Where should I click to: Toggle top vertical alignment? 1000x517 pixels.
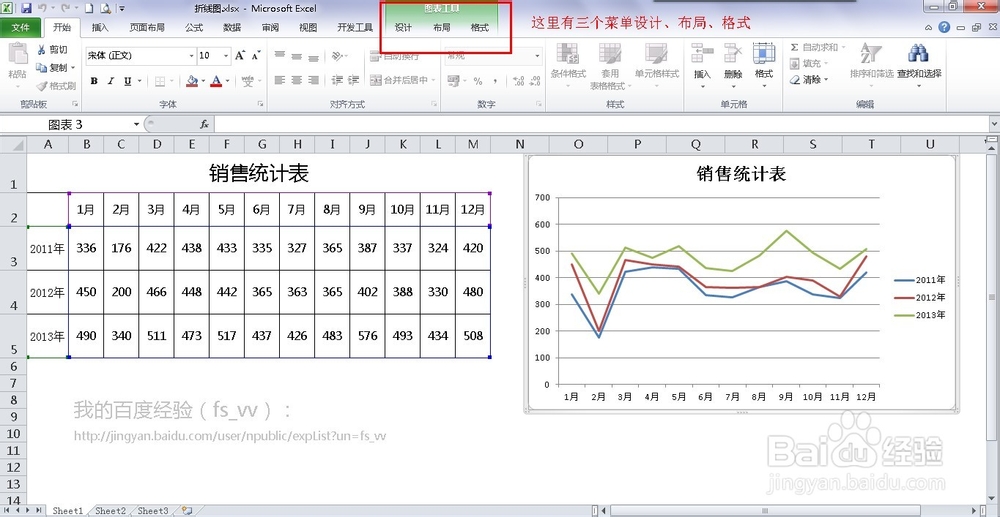(x=279, y=56)
